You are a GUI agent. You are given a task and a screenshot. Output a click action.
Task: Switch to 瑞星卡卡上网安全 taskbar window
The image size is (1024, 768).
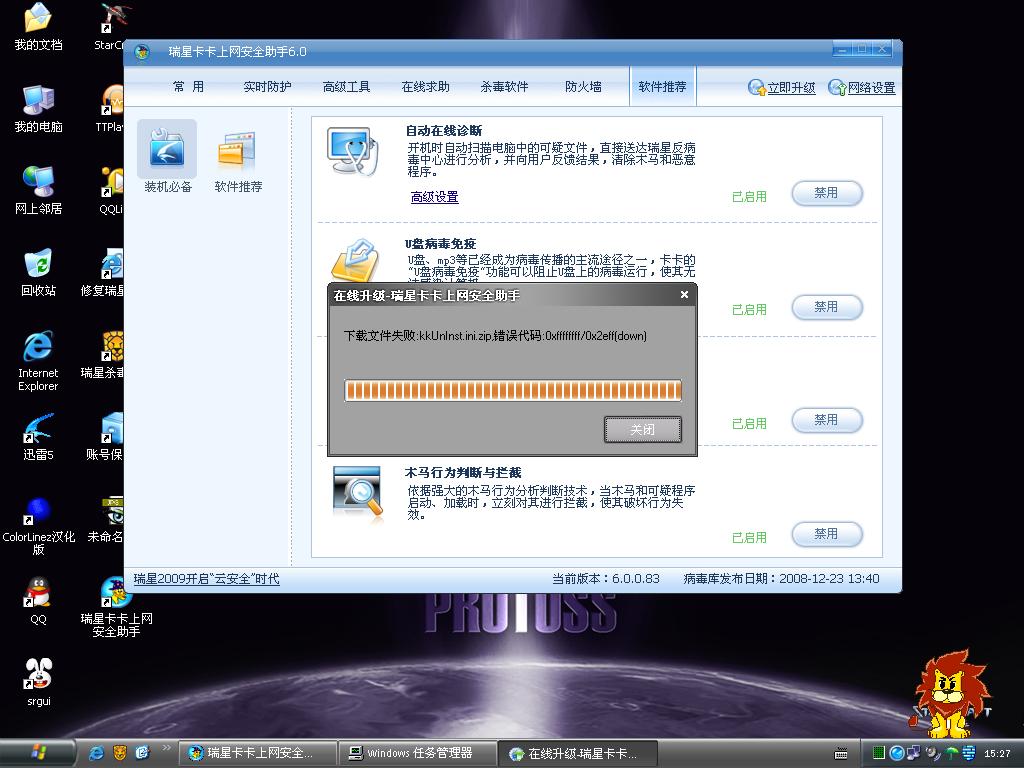click(x=257, y=753)
